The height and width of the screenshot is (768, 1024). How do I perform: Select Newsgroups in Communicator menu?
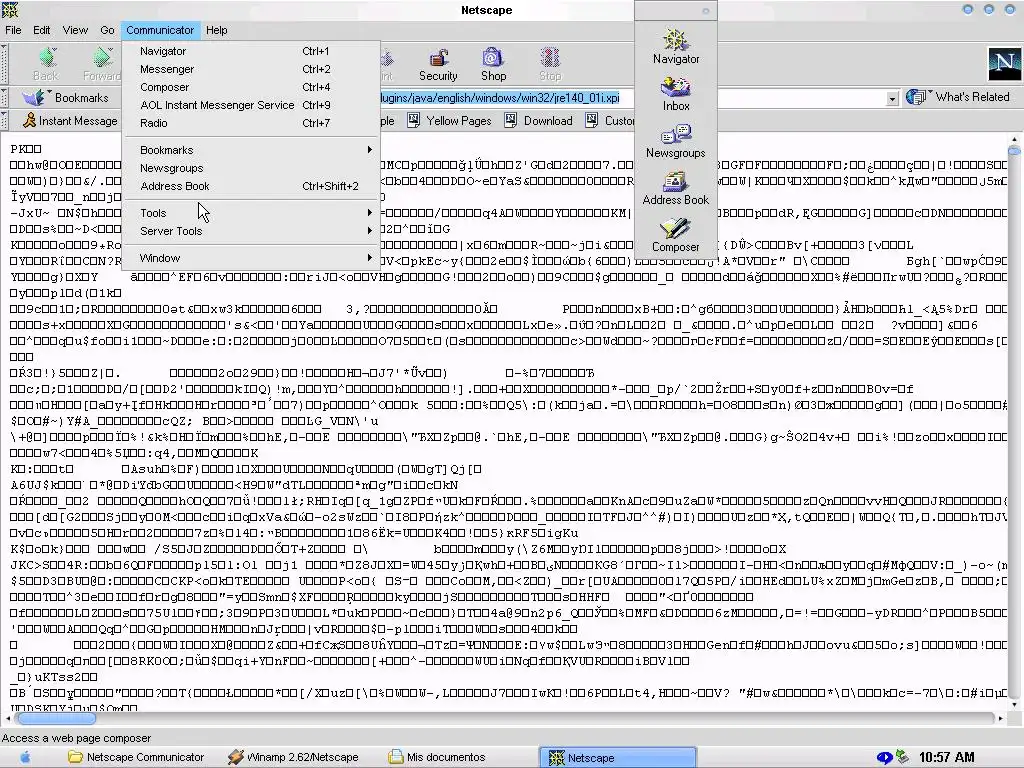tap(251, 168)
